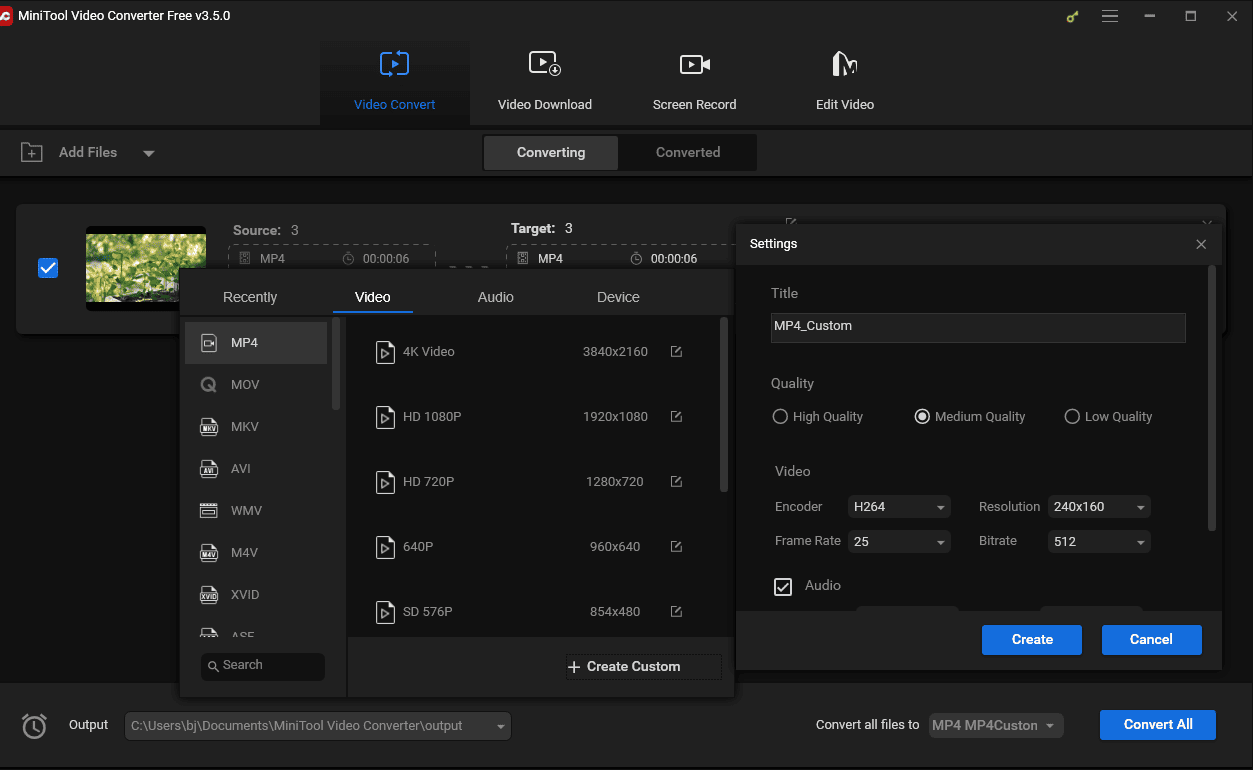Open the Convert all files to dropdown
Viewport: 1253px width, 770px height.
(x=995, y=726)
